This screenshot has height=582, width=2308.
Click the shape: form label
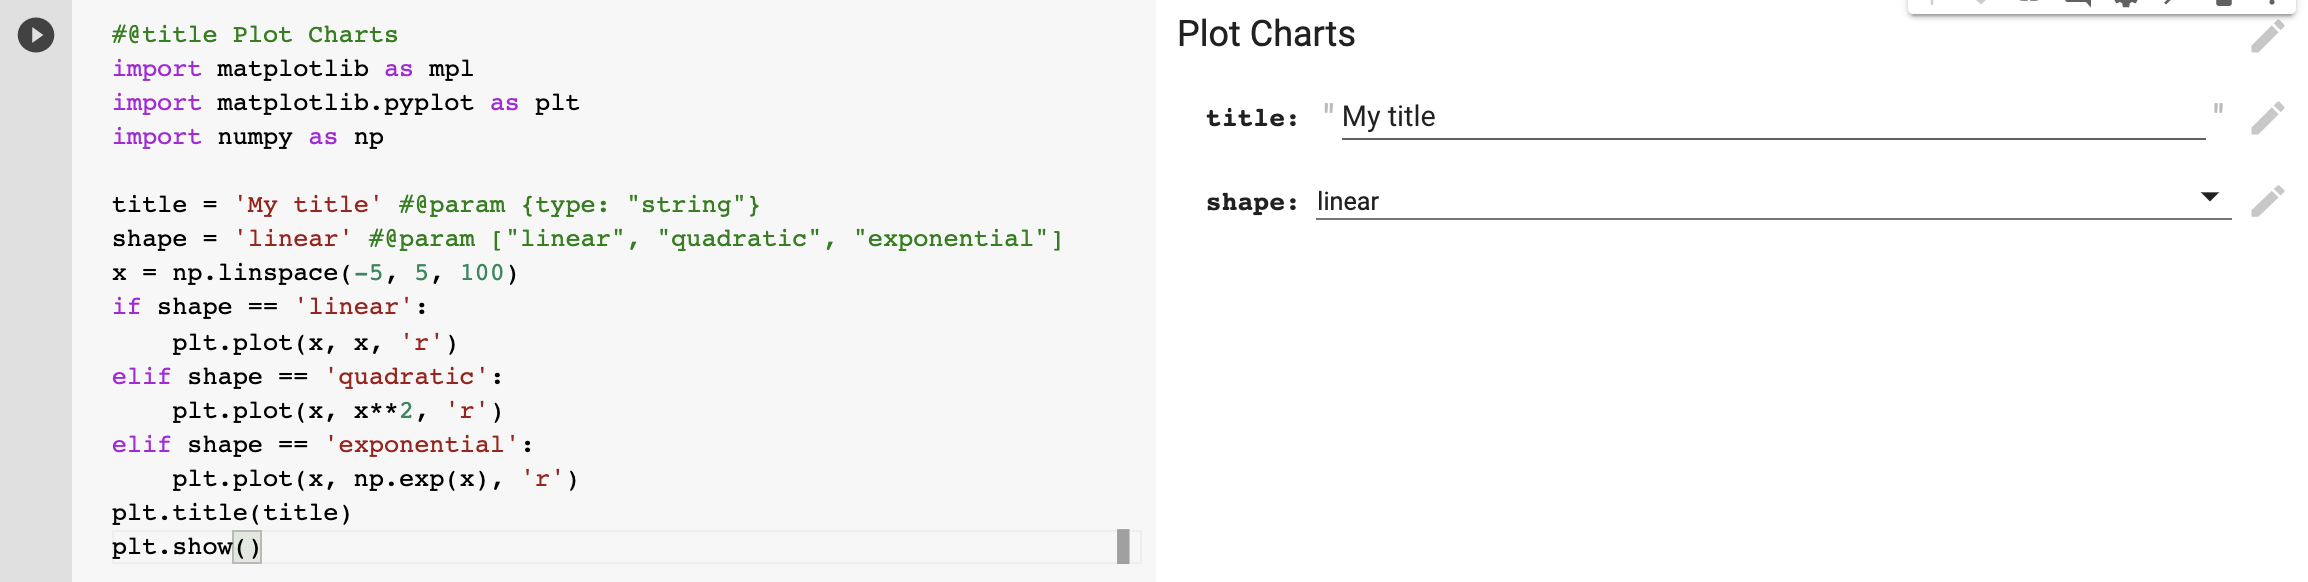click(x=1252, y=203)
